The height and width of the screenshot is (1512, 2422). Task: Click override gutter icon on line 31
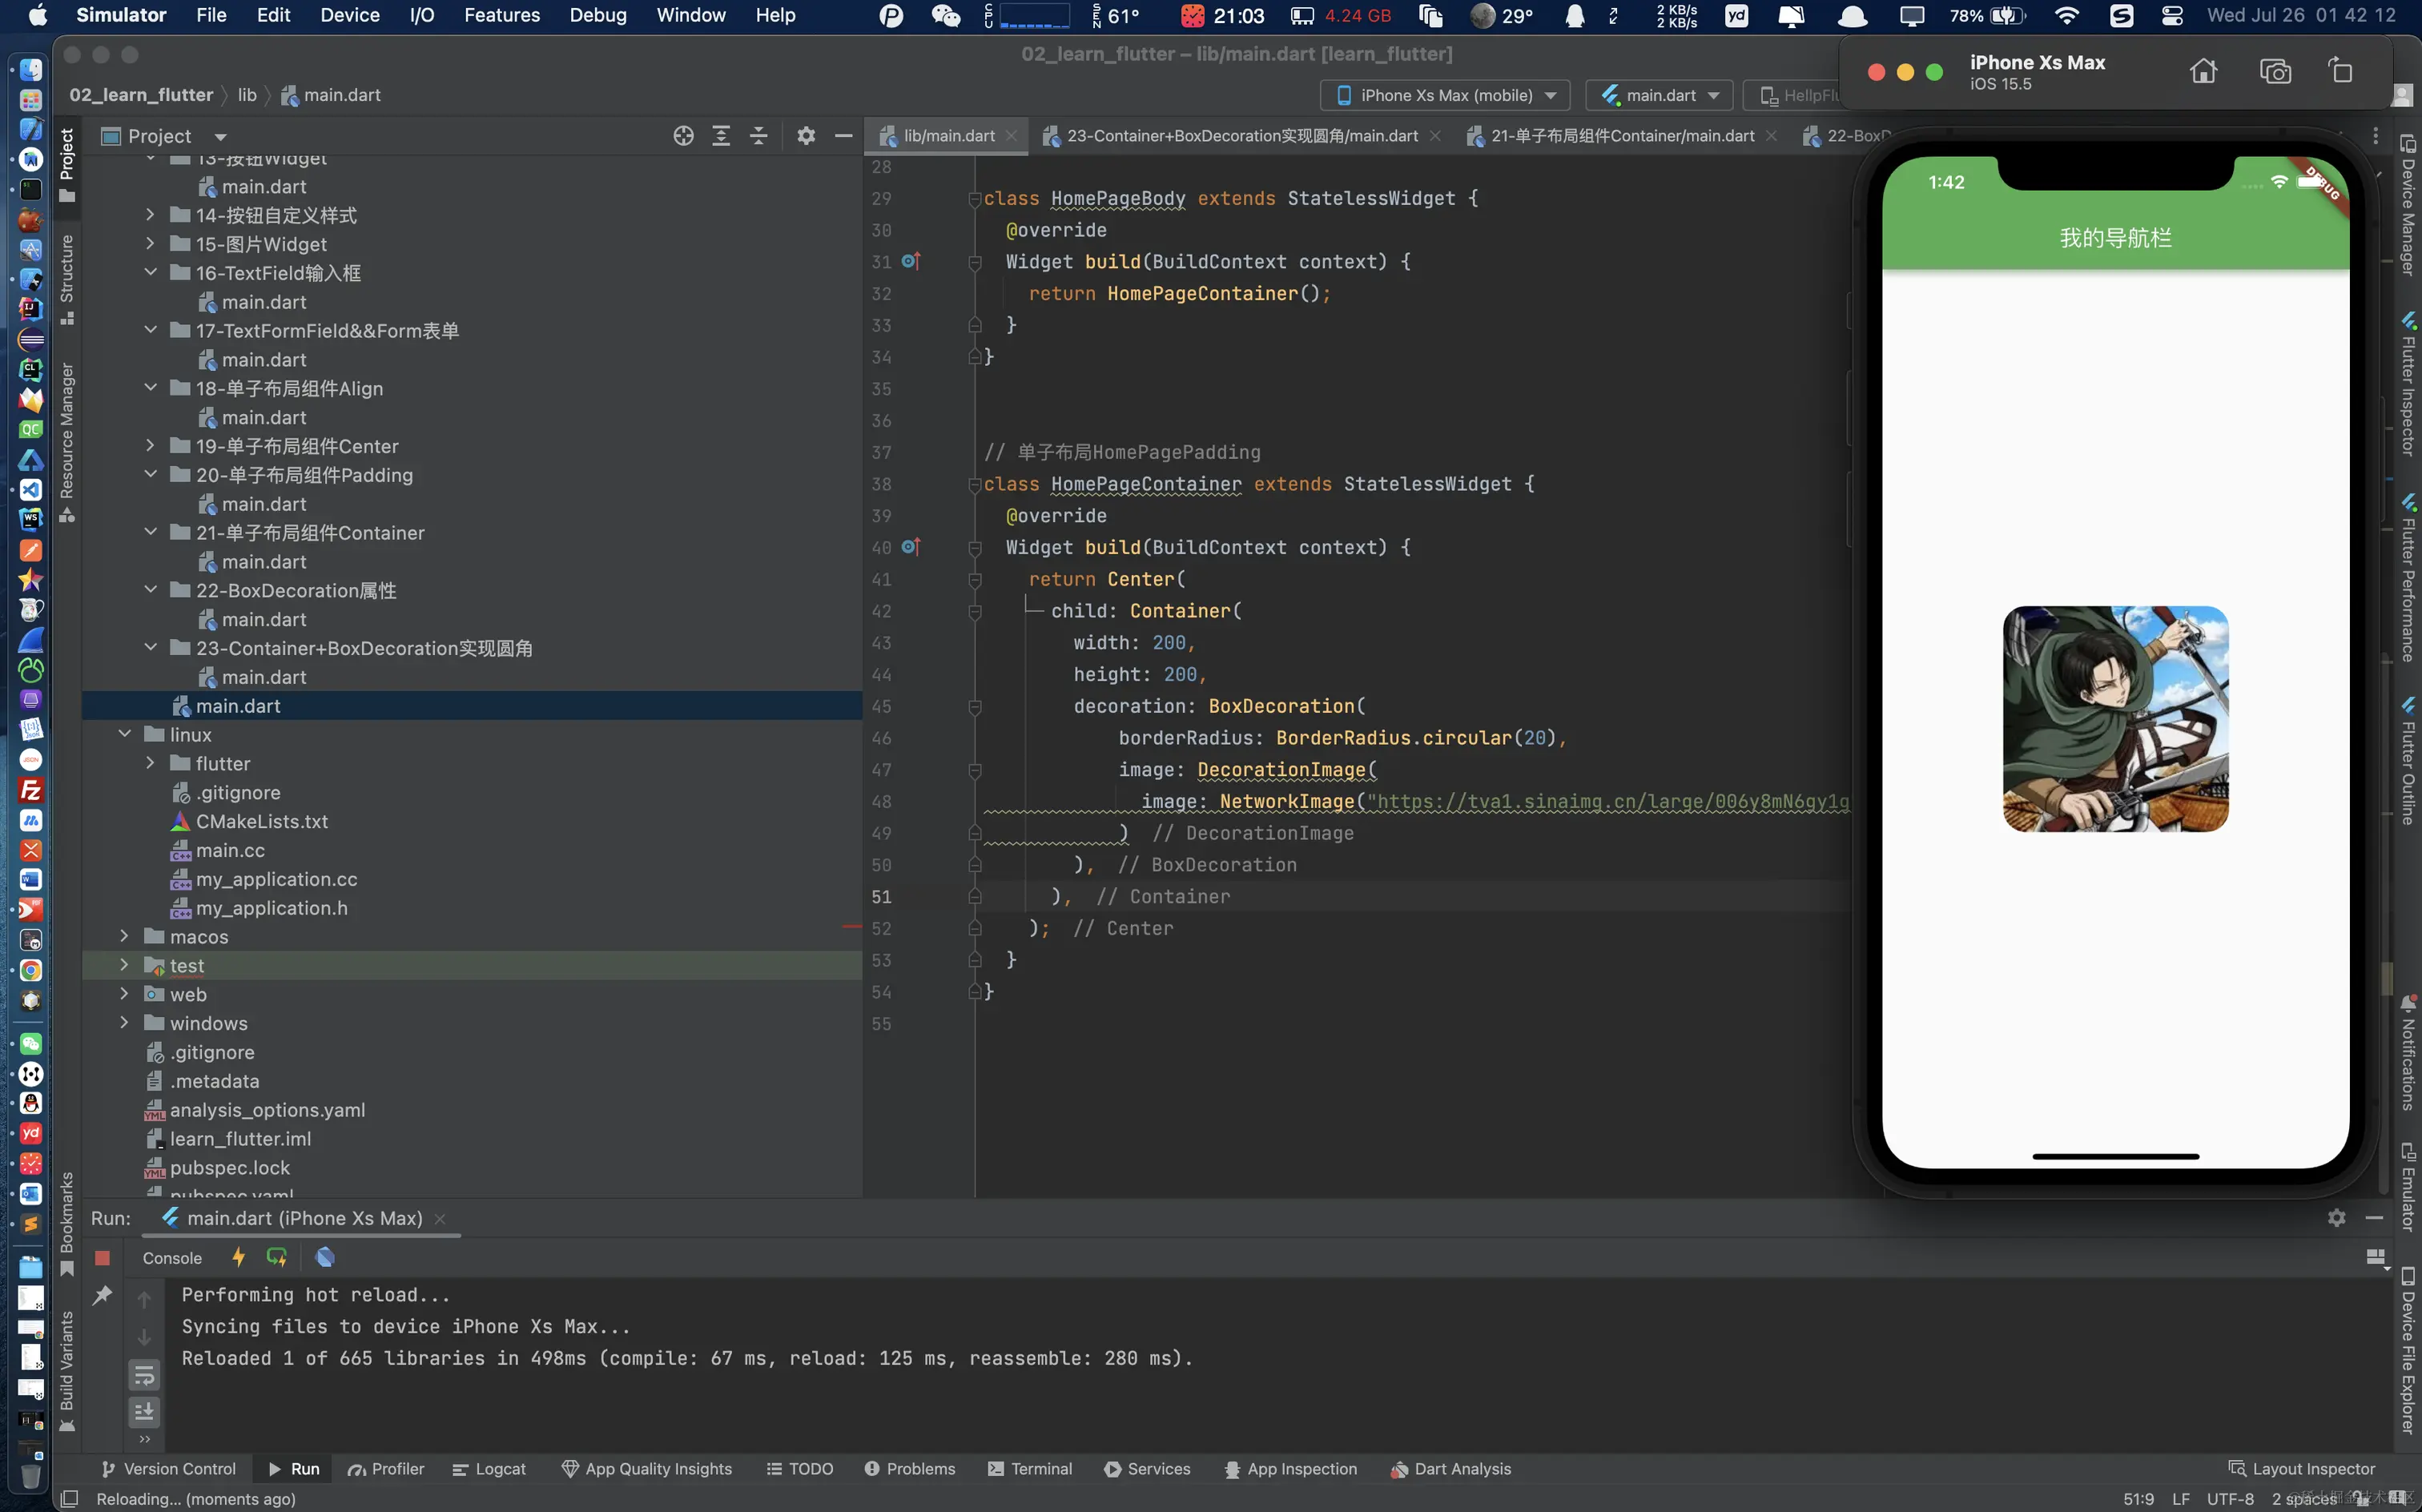coord(910,261)
